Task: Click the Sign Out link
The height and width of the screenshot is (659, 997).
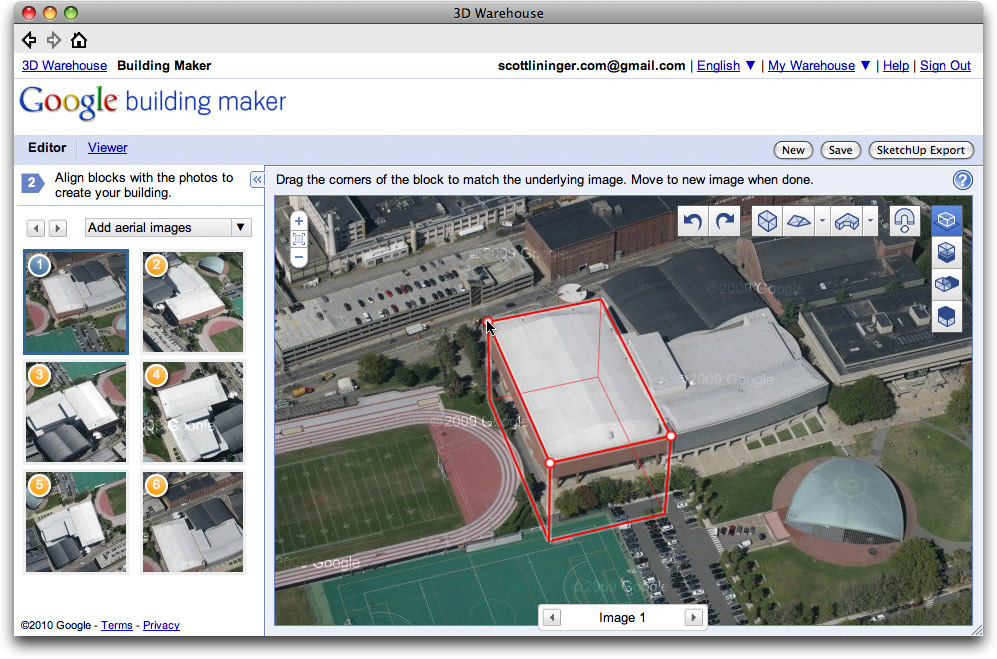Action: (945, 66)
